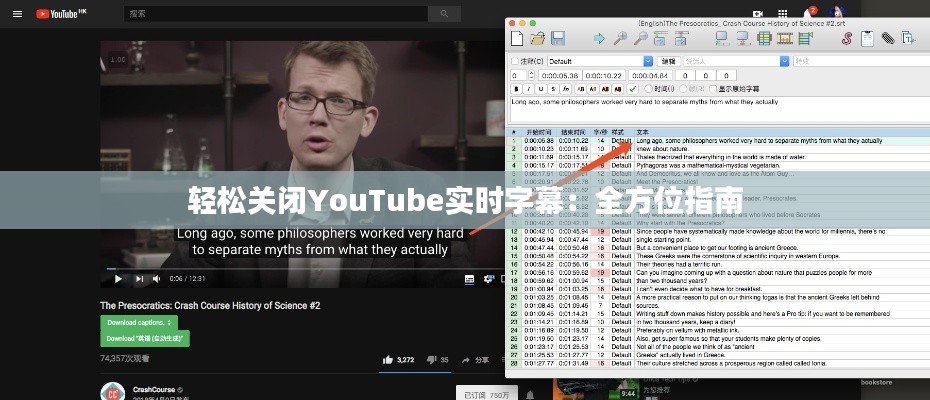This screenshot has height=400, width=930.
Task: Open attachments with the paperclip icon
Action: coord(887,39)
